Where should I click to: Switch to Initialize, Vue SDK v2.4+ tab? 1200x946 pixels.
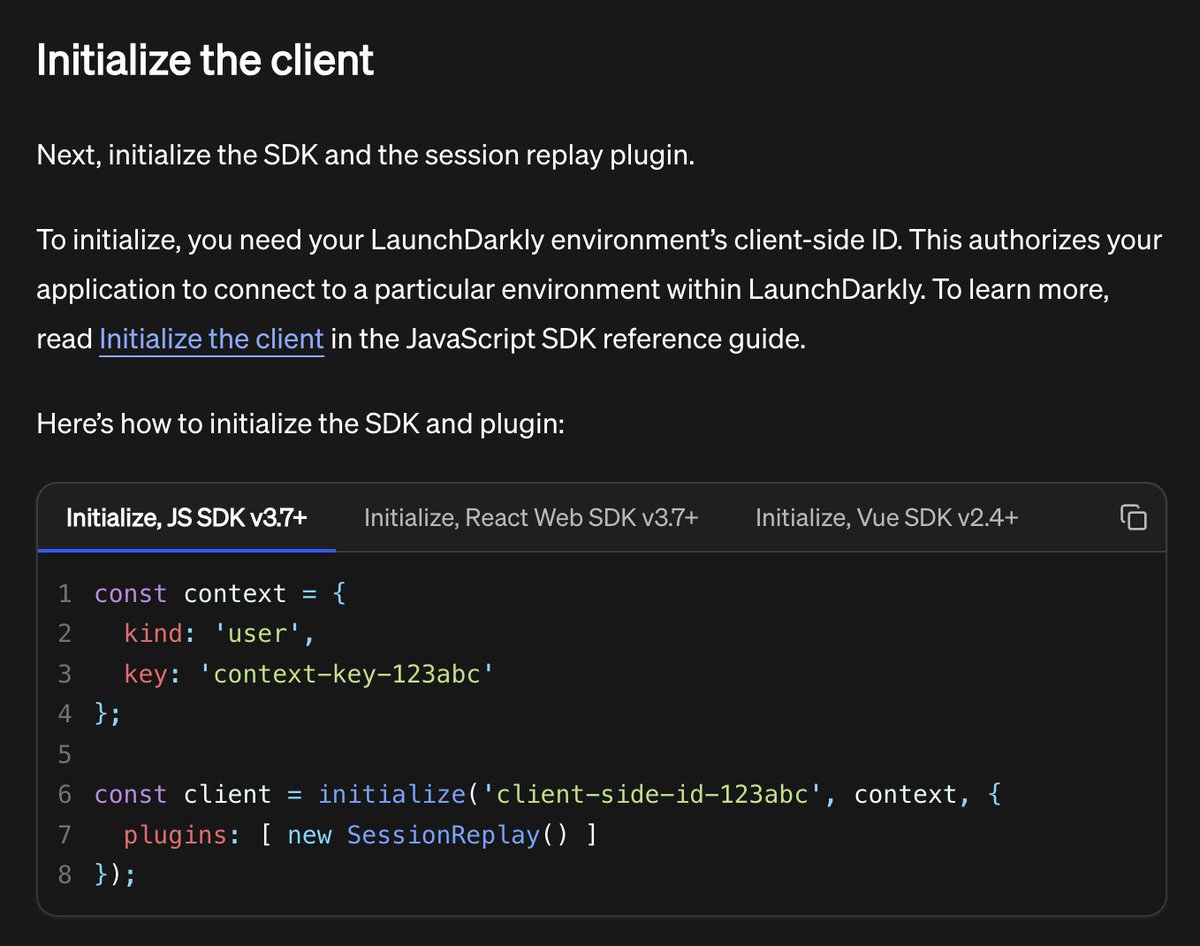click(887, 518)
